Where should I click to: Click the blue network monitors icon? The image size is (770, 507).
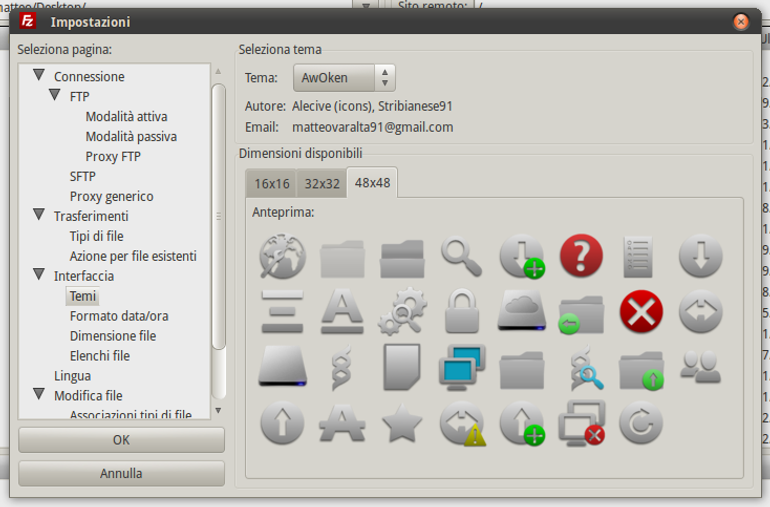(x=462, y=367)
